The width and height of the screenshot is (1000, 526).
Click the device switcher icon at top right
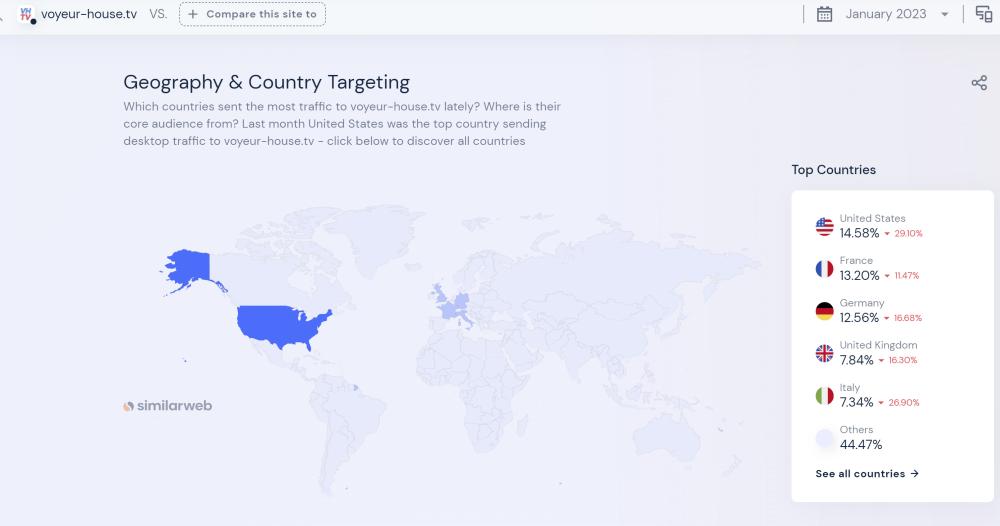(x=984, y=14)
